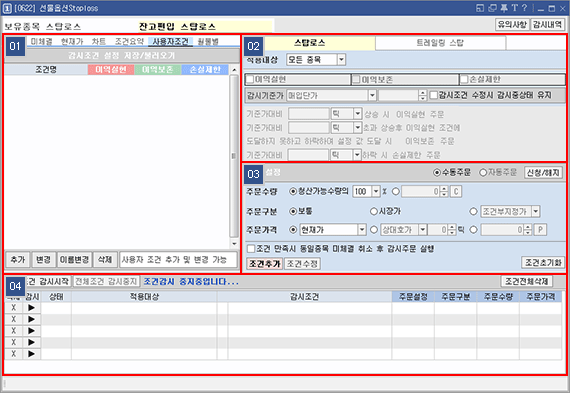Screen dimensions: 570x393
Task: Click the X delete icon in last table row
Action: pos(13,353)
